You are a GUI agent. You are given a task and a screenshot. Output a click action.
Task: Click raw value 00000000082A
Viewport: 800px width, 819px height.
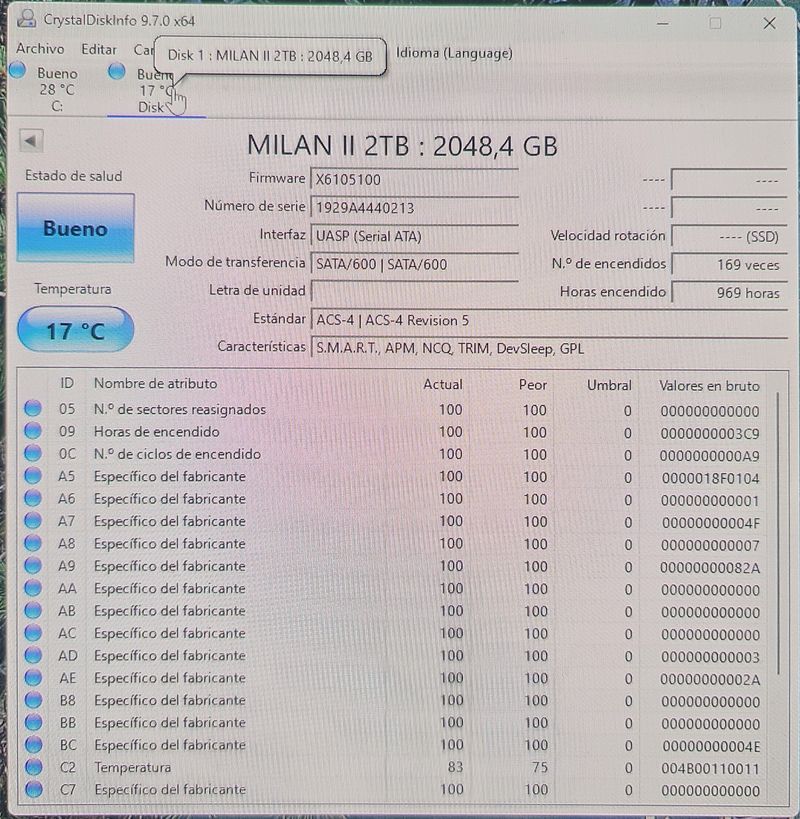(710, 568)
